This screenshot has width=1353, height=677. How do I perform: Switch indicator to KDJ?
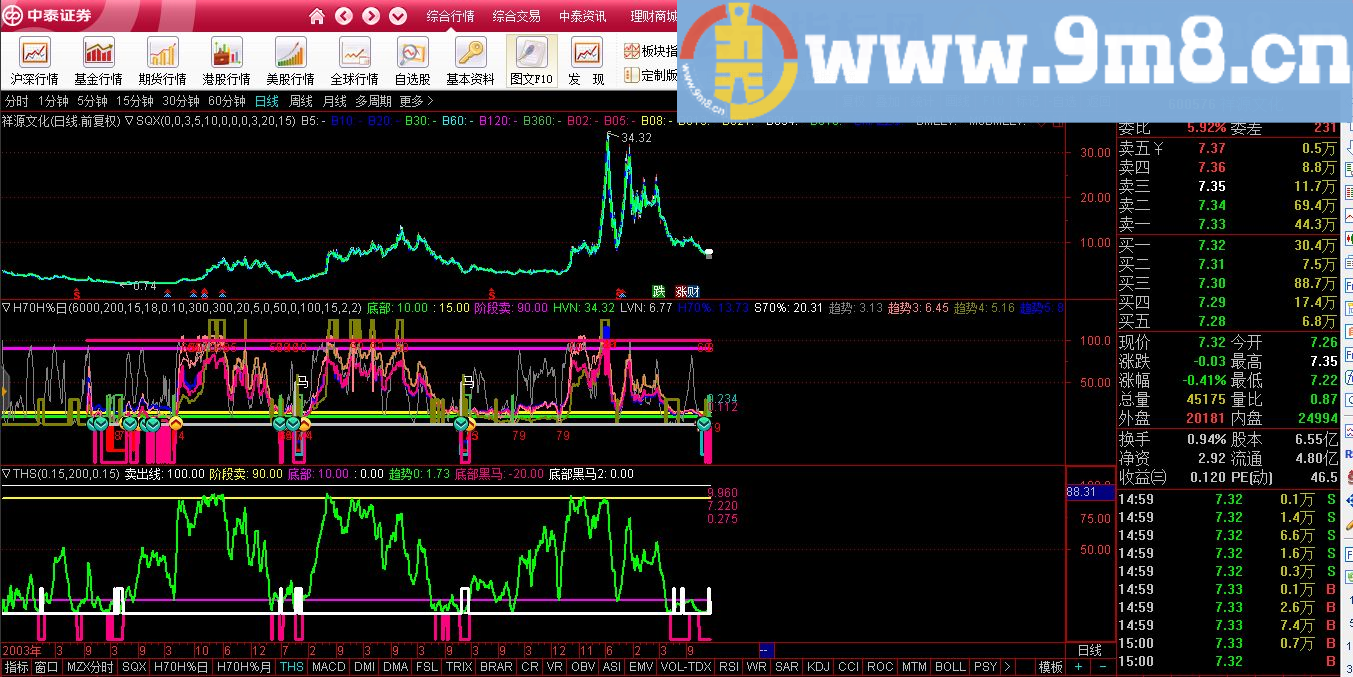pyautogui.click(x=818, y=667)
